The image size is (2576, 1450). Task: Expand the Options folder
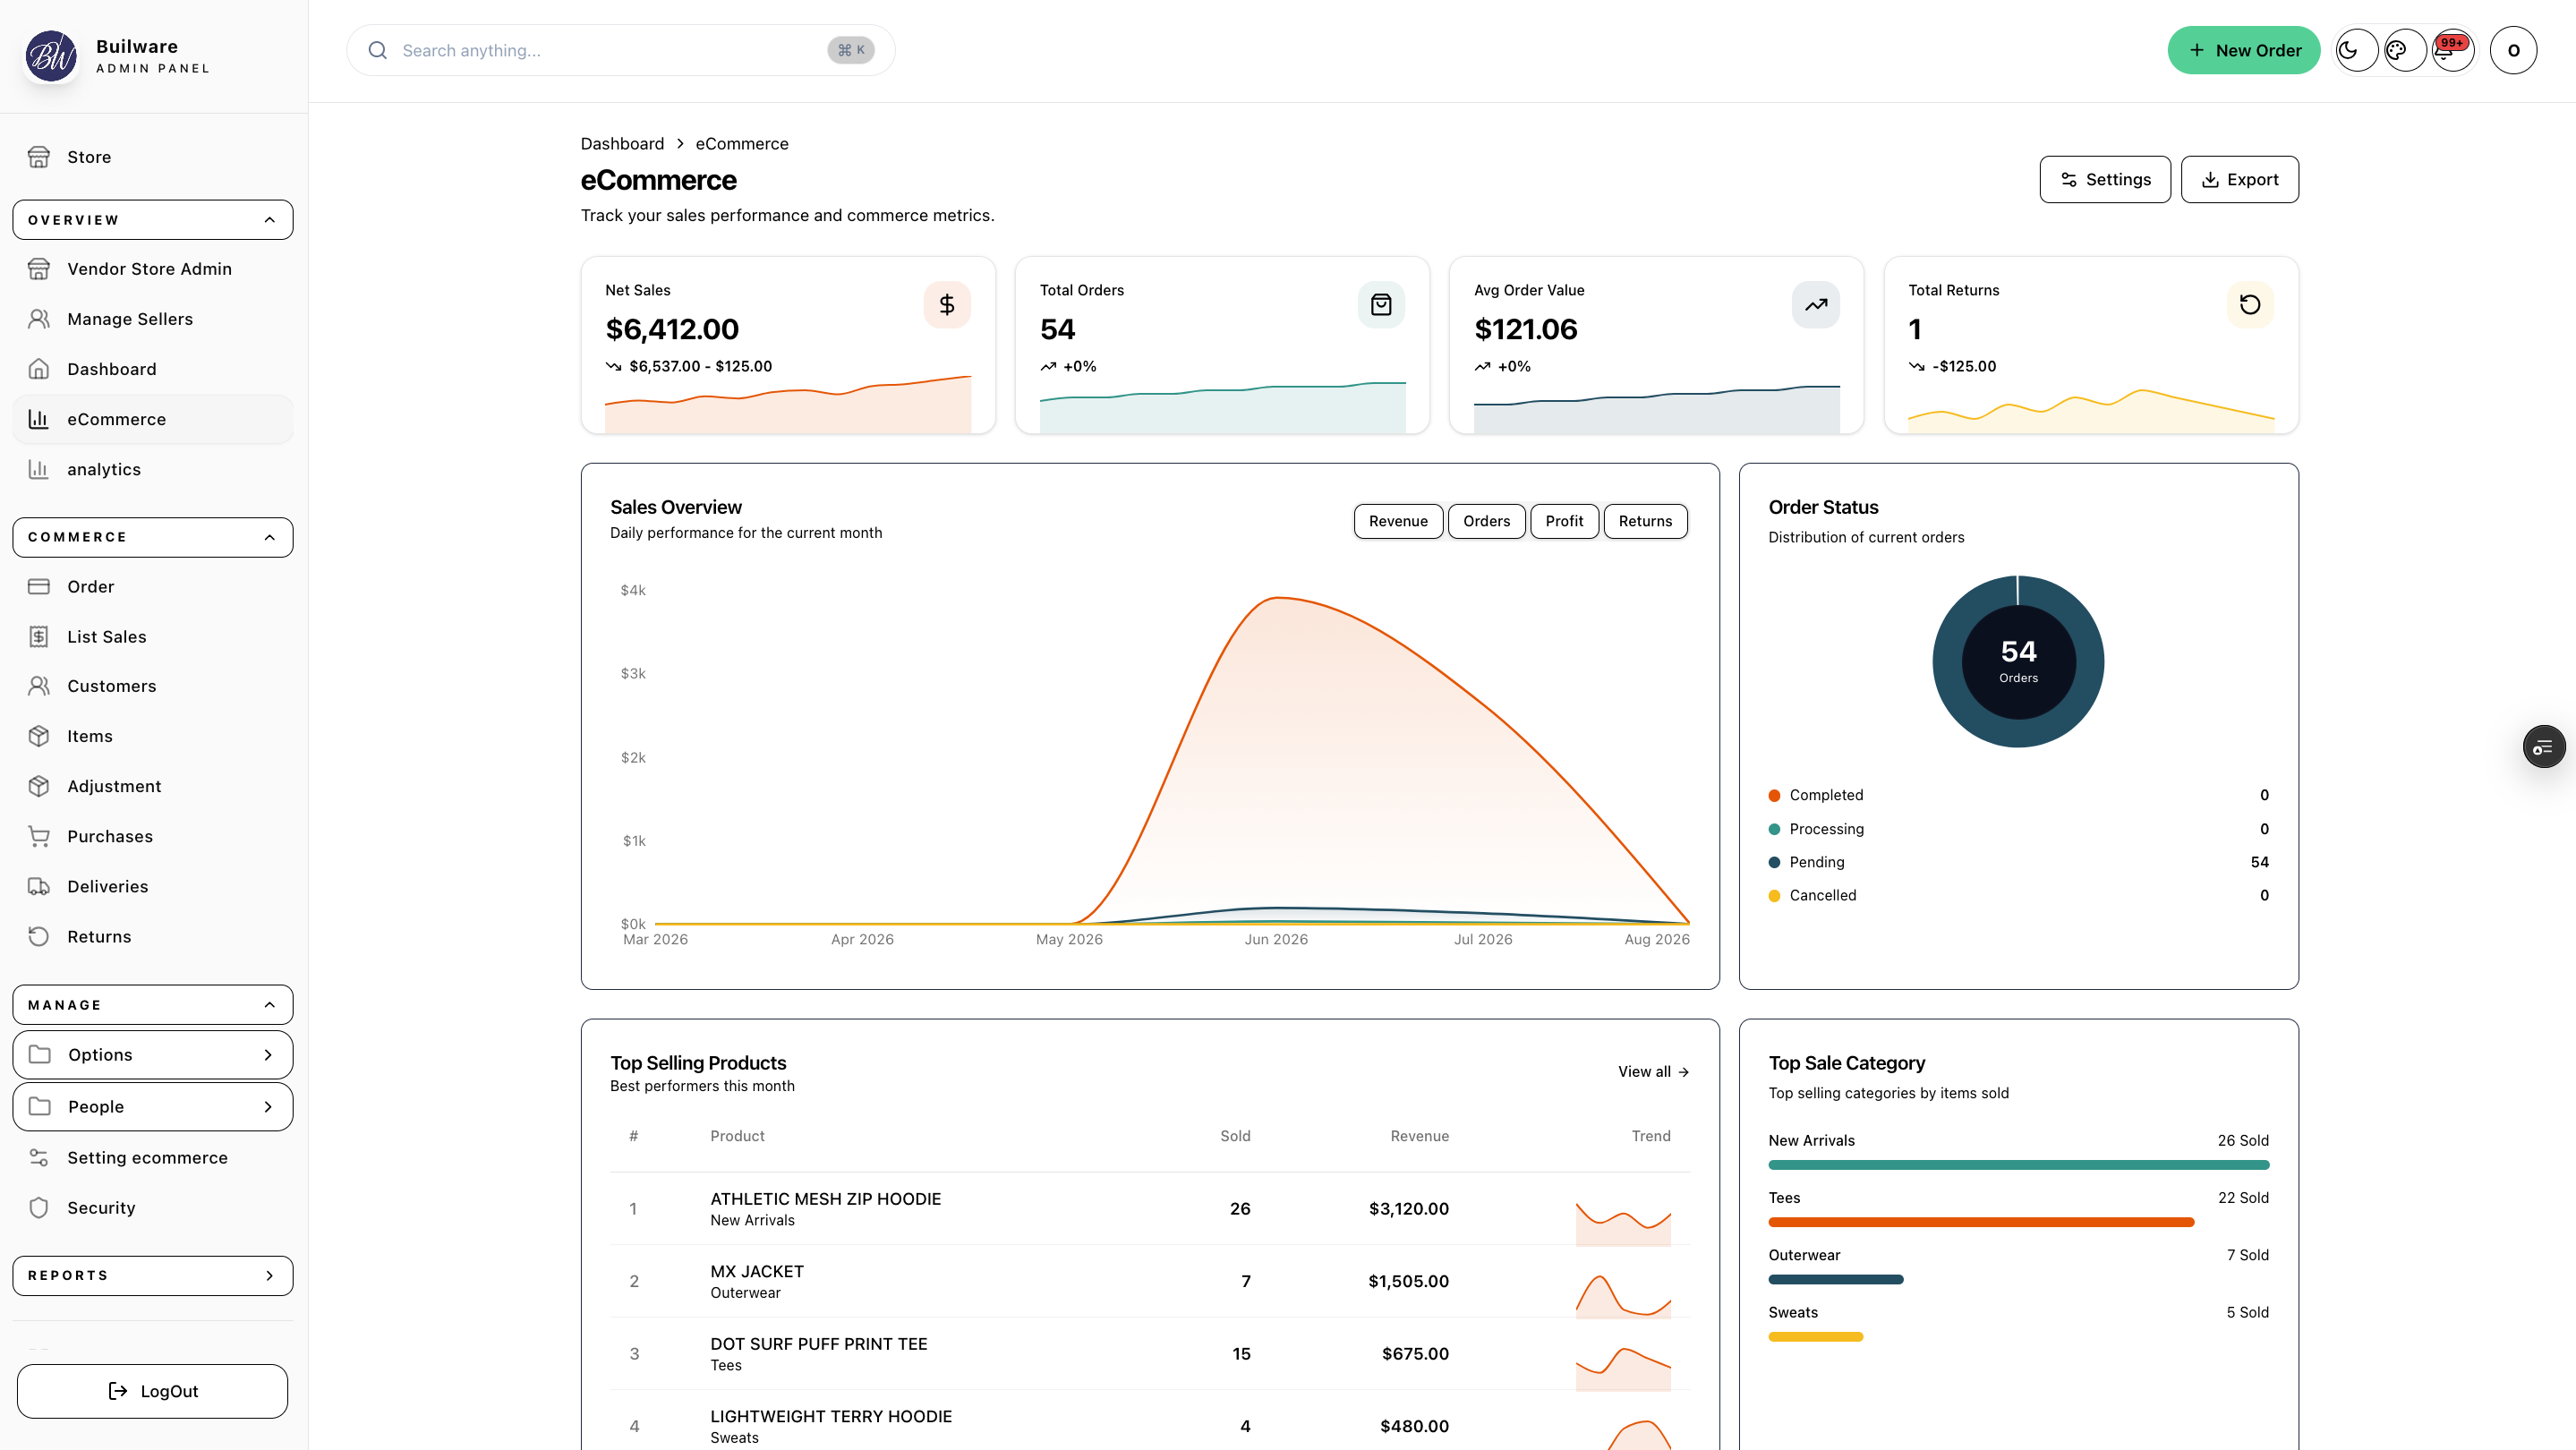coord(152,1055)
